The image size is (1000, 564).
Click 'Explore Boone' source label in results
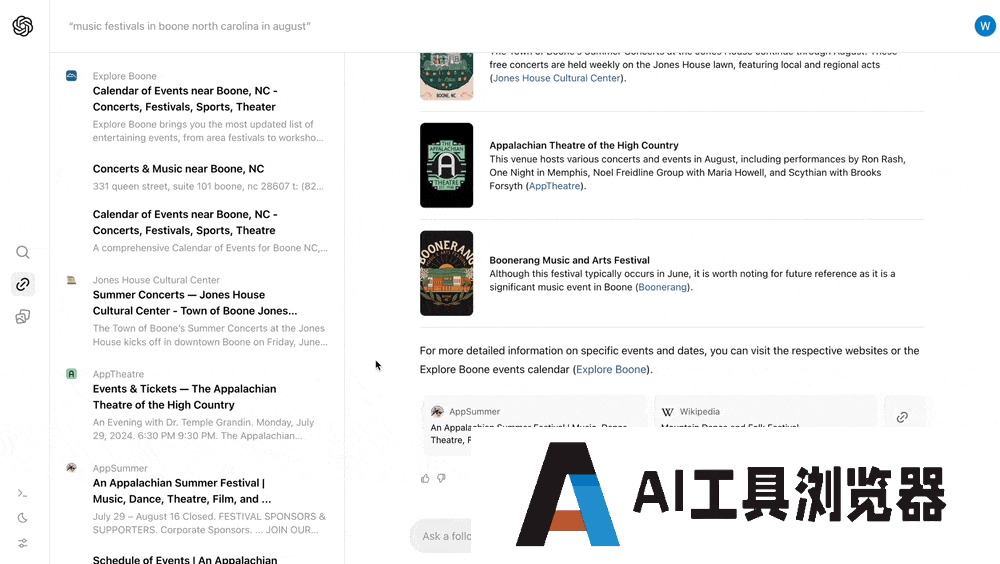click(x=124, y=76)
